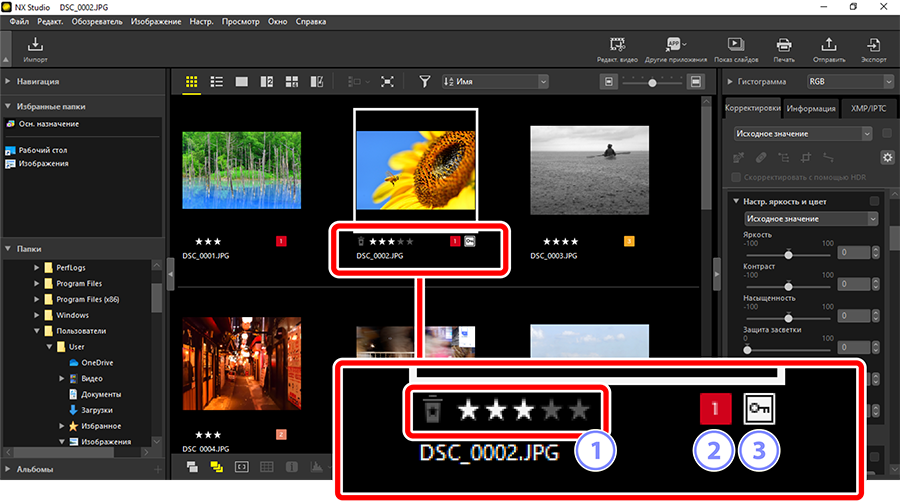Click the filter funnel icon
This screenshot has width=900, height=503.
(x=424, y=81)
